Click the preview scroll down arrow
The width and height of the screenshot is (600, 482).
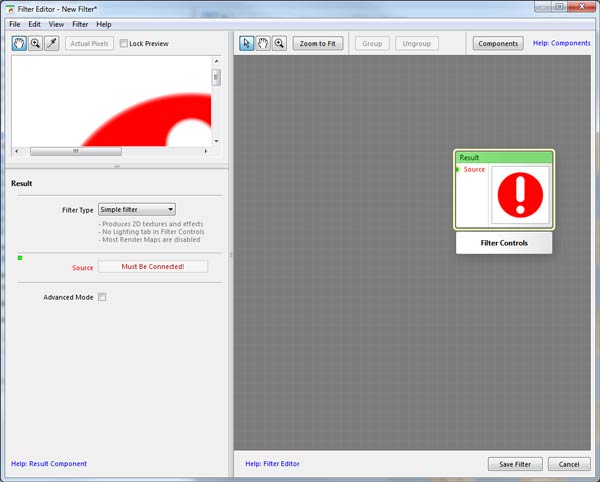coord(216,141)
